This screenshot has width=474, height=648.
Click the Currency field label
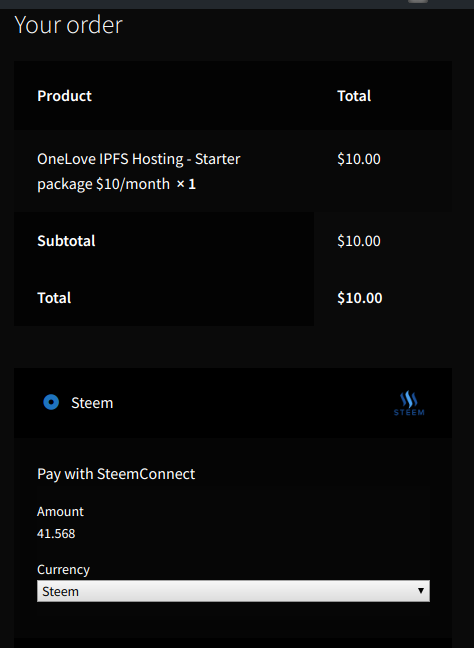point(63,569)
